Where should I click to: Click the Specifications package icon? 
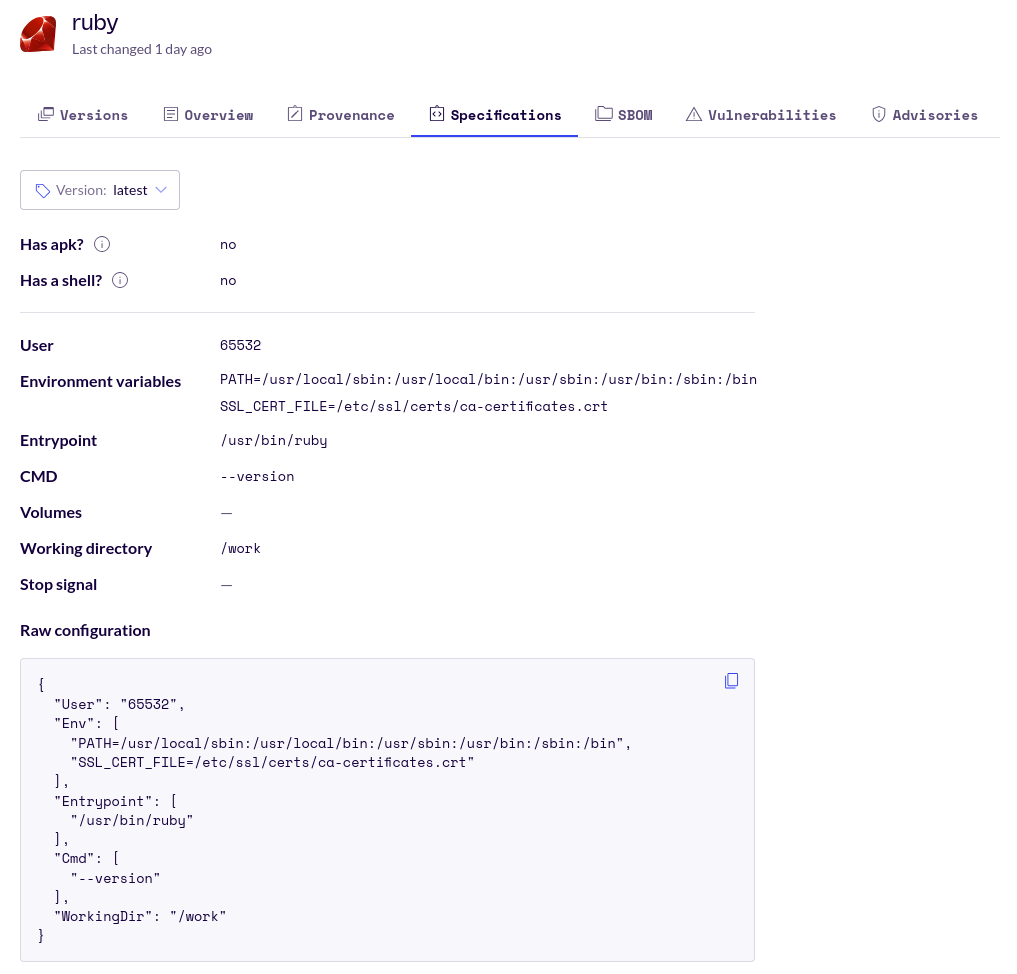click(437, 114)
